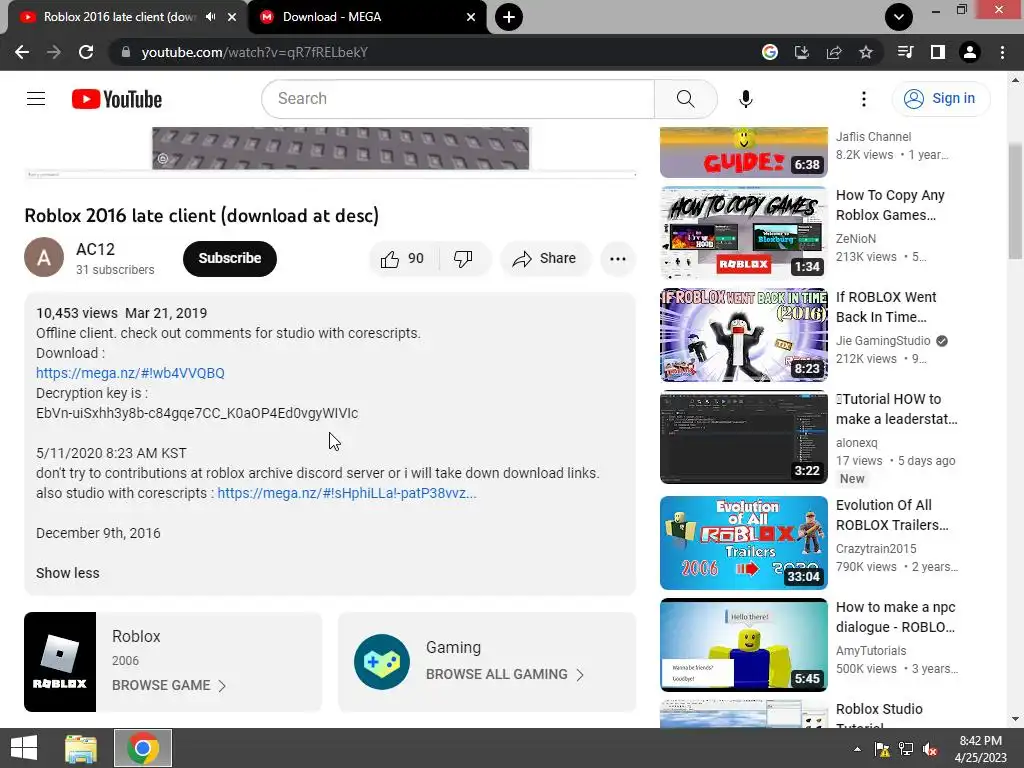Viewport: 1024px width, 768px height.
Task: Open the Windows Start menu
Action: [24, 748]
